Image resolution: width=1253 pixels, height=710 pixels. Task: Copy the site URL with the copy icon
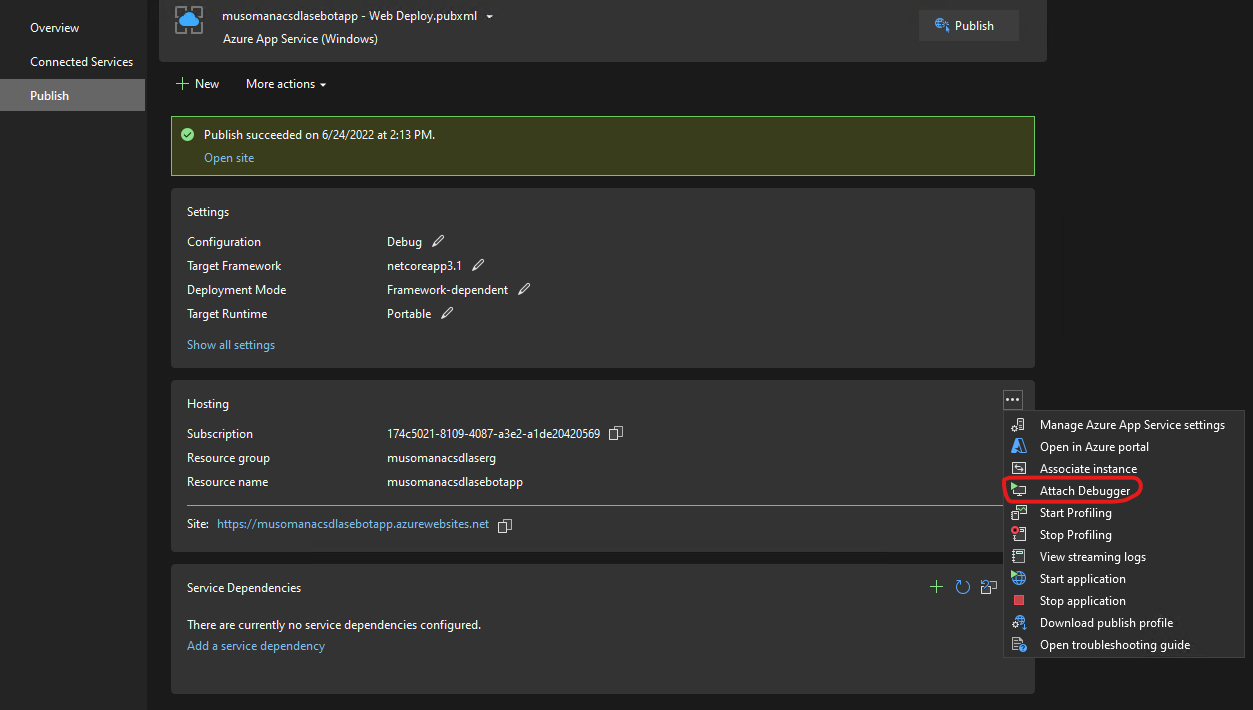click(504, 523)
